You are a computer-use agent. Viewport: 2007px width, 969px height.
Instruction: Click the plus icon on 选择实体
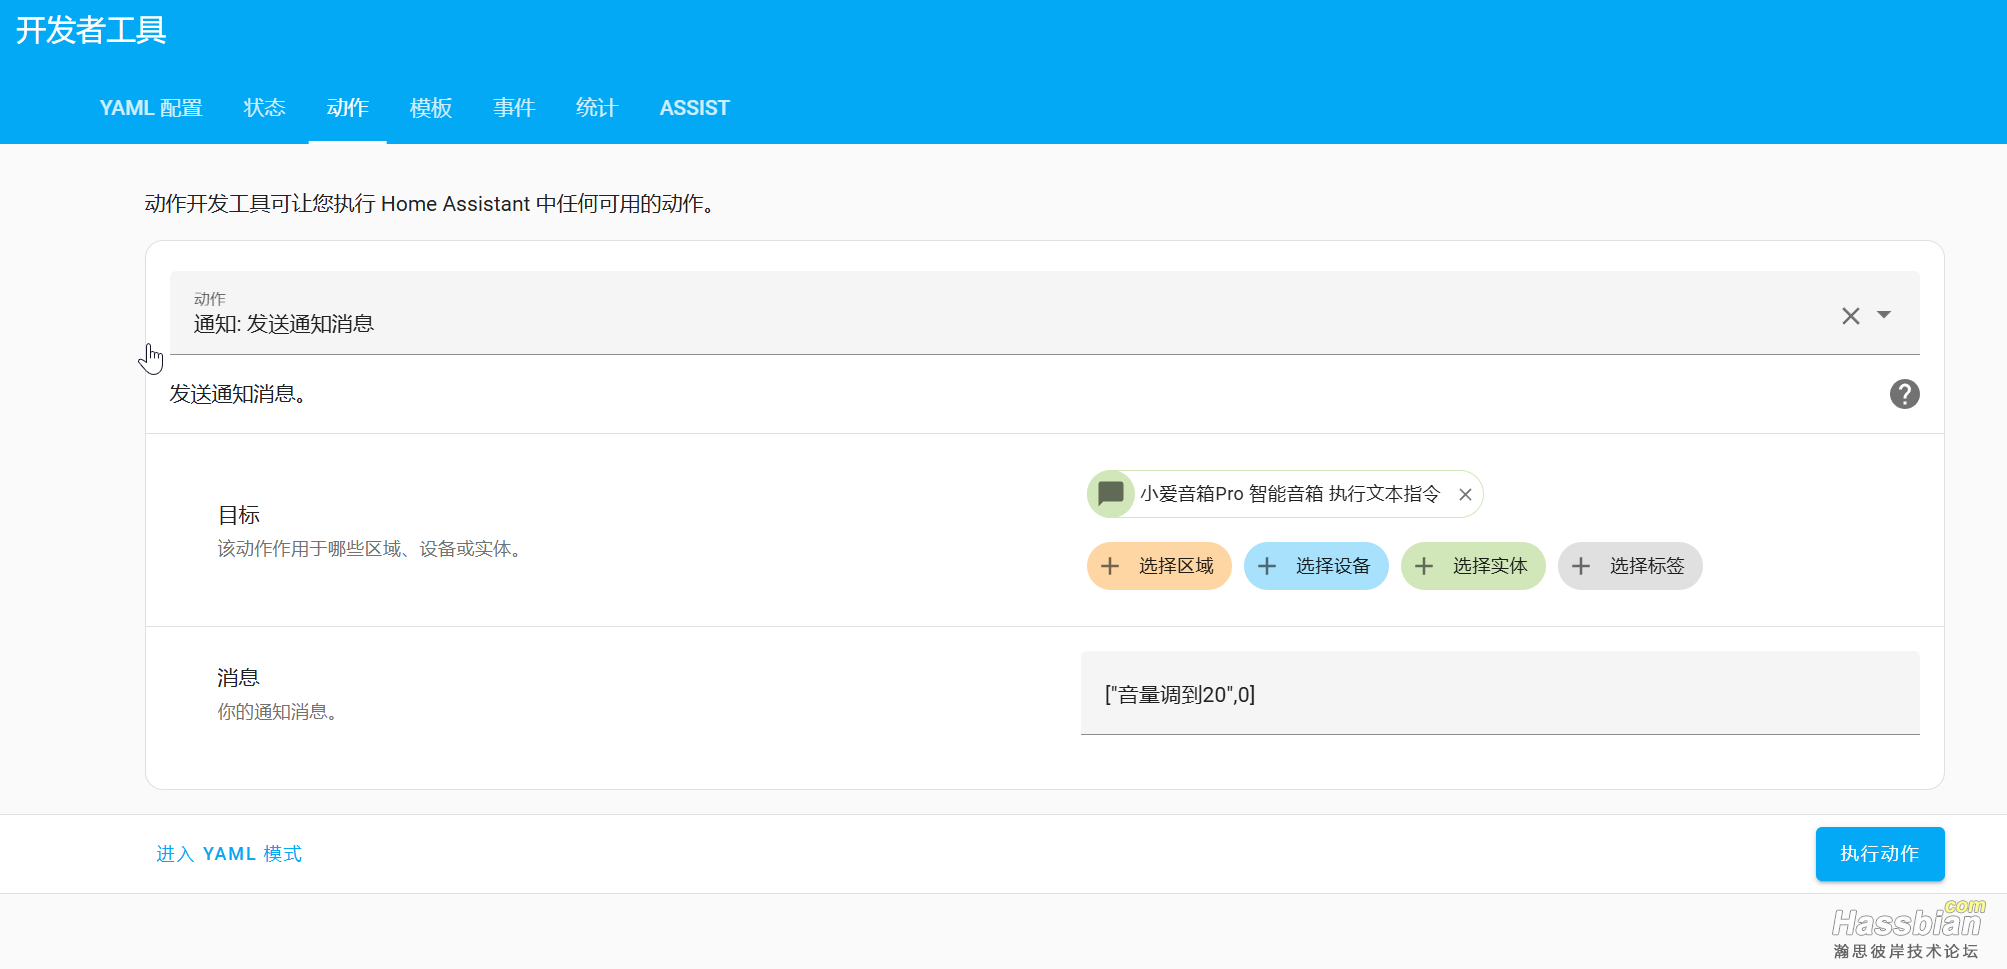[x=1424, y=566]
